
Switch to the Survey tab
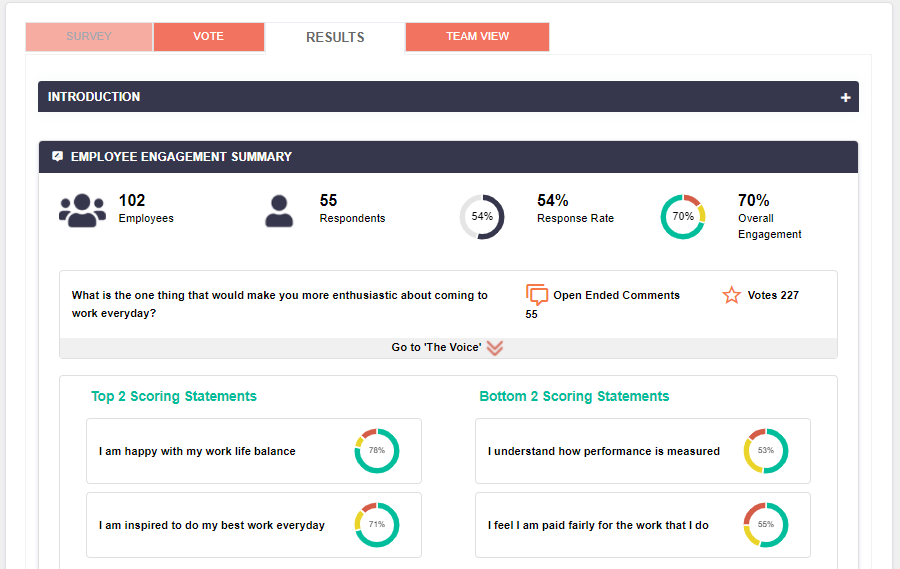pos(89,37)
